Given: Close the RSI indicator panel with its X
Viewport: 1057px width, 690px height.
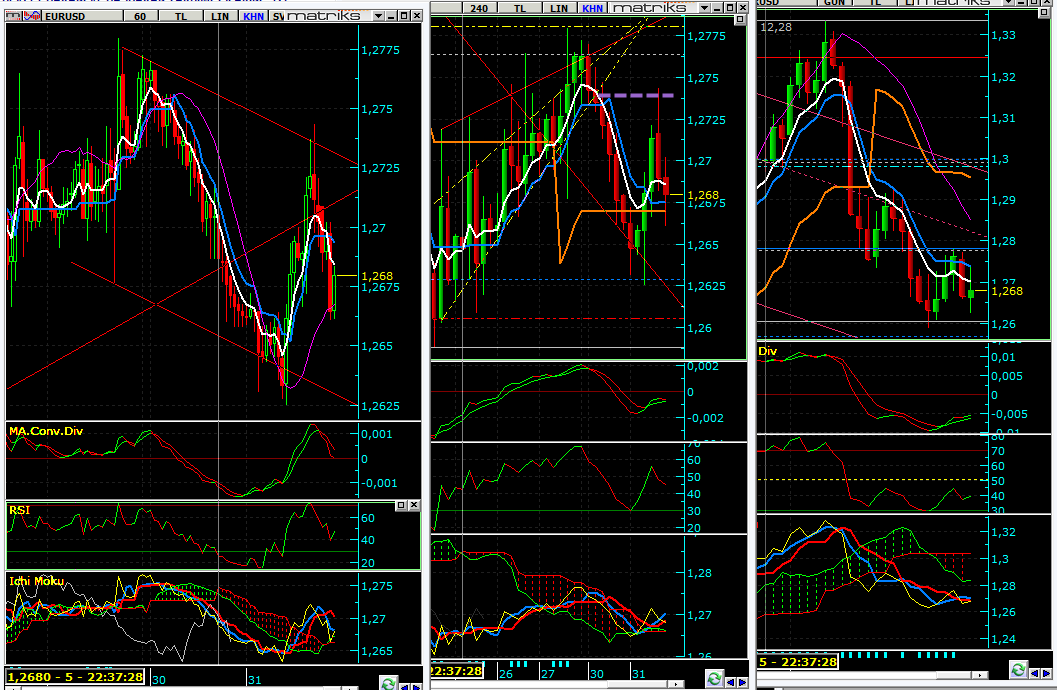Looking at the screenshot, I should [x=413, y=507].
